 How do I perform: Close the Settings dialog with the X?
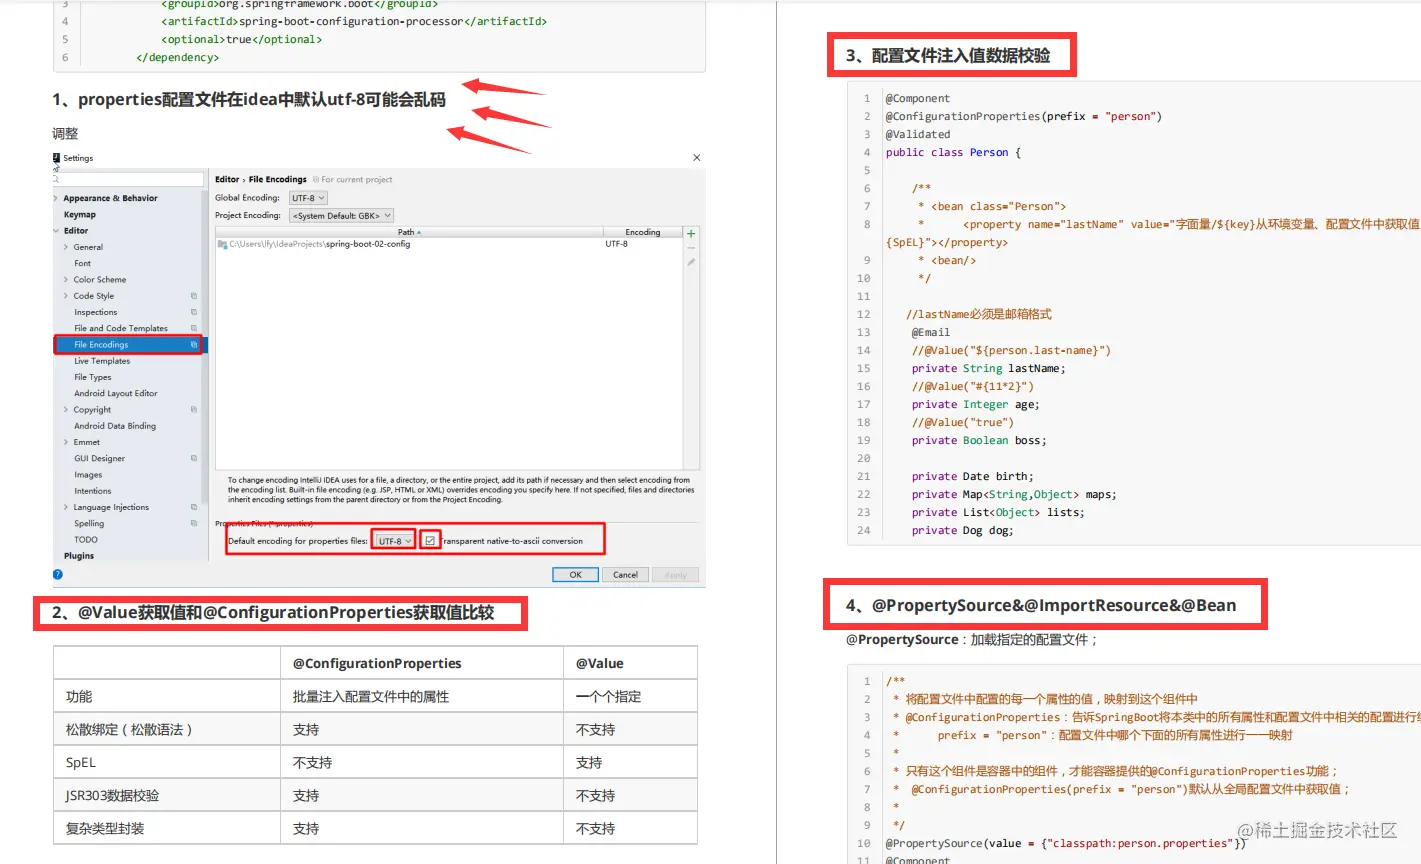point(697,158)
